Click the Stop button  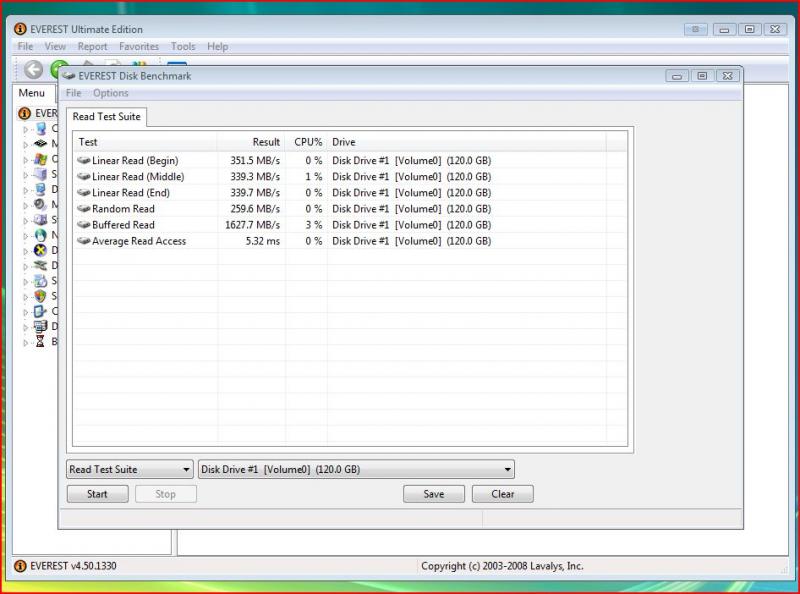tap(165, 494)
